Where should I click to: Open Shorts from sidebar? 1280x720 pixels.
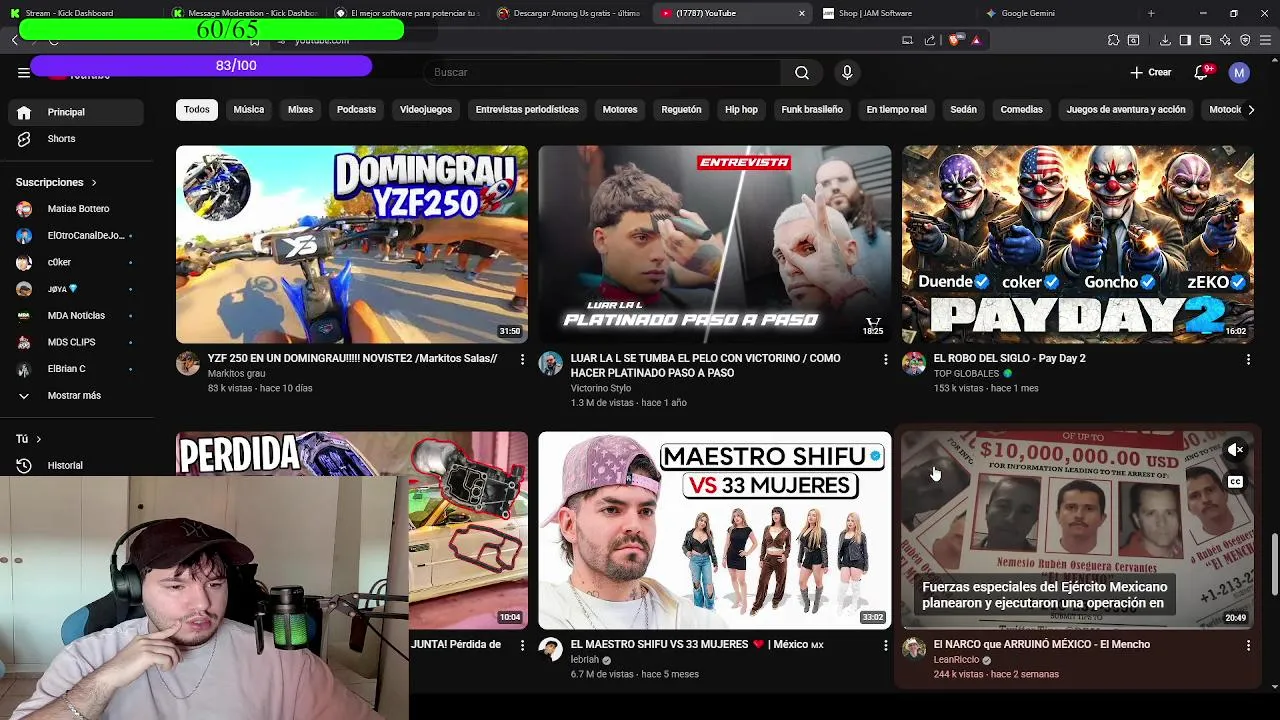(x=77, y=139)
